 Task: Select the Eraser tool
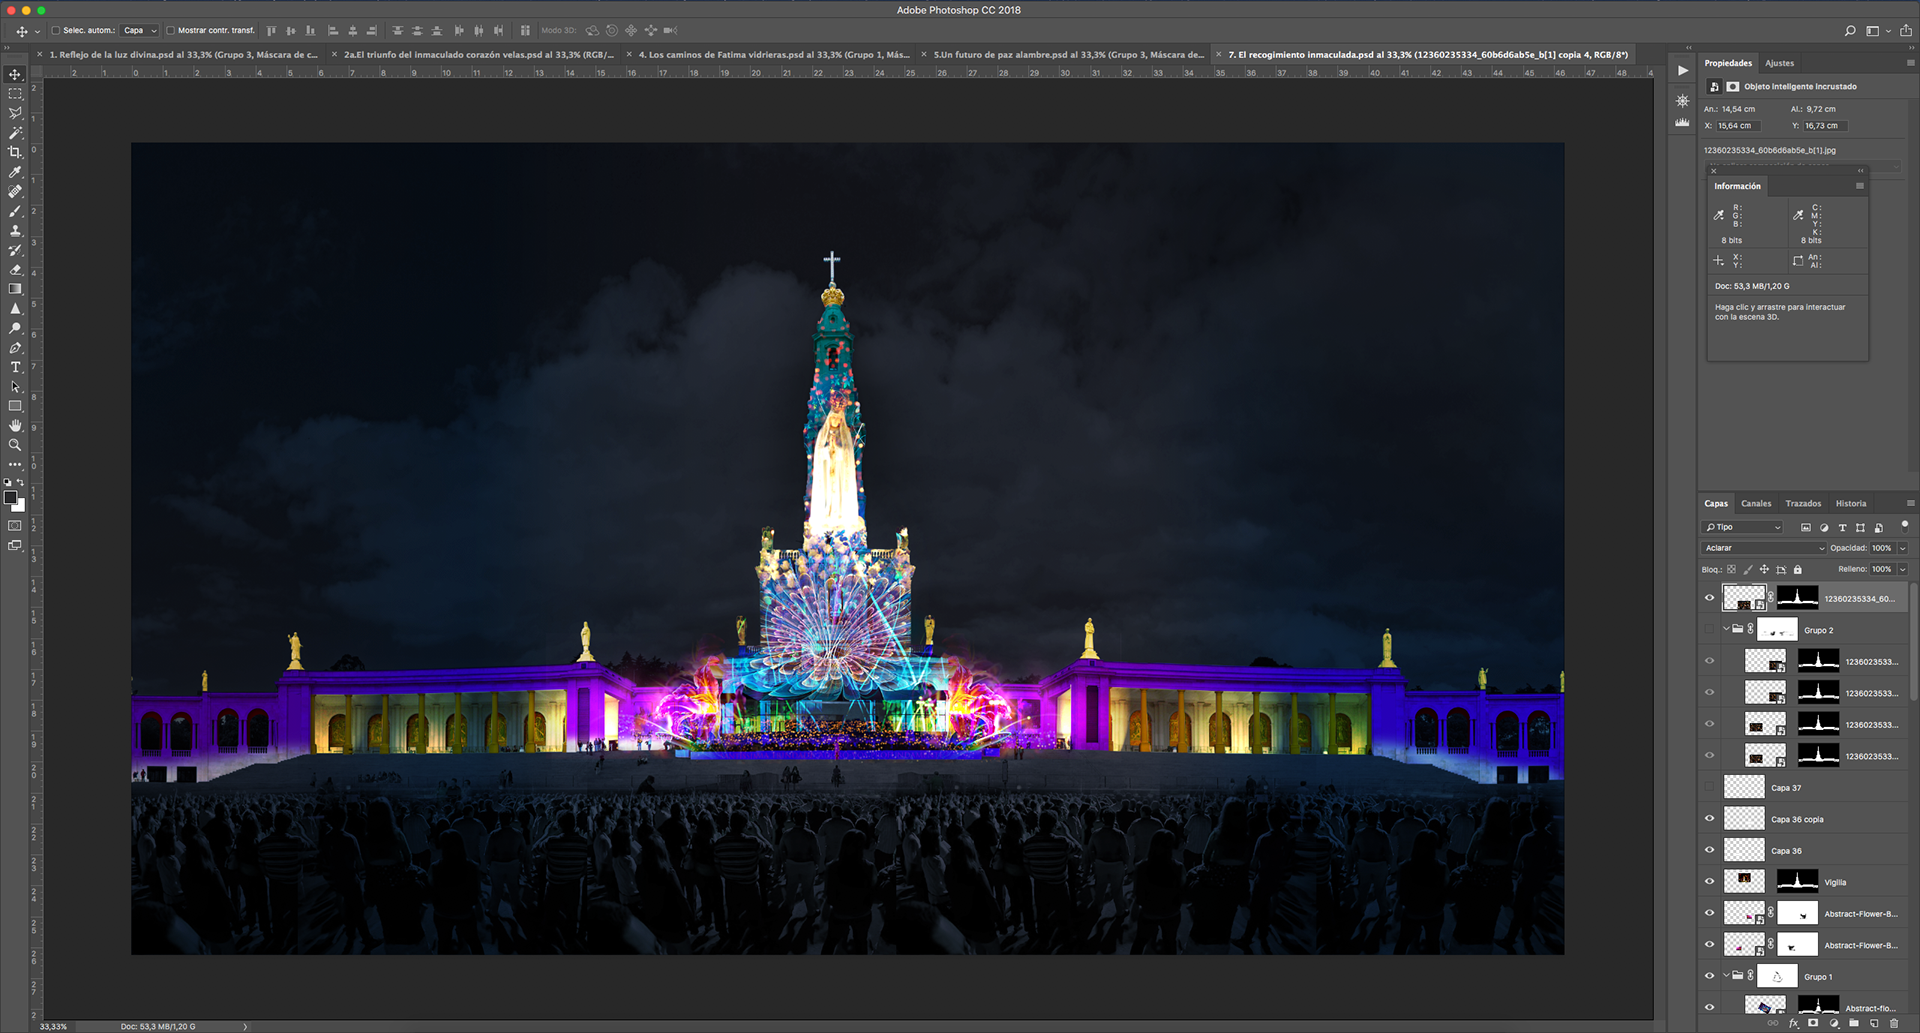click(x=15, y=269)
